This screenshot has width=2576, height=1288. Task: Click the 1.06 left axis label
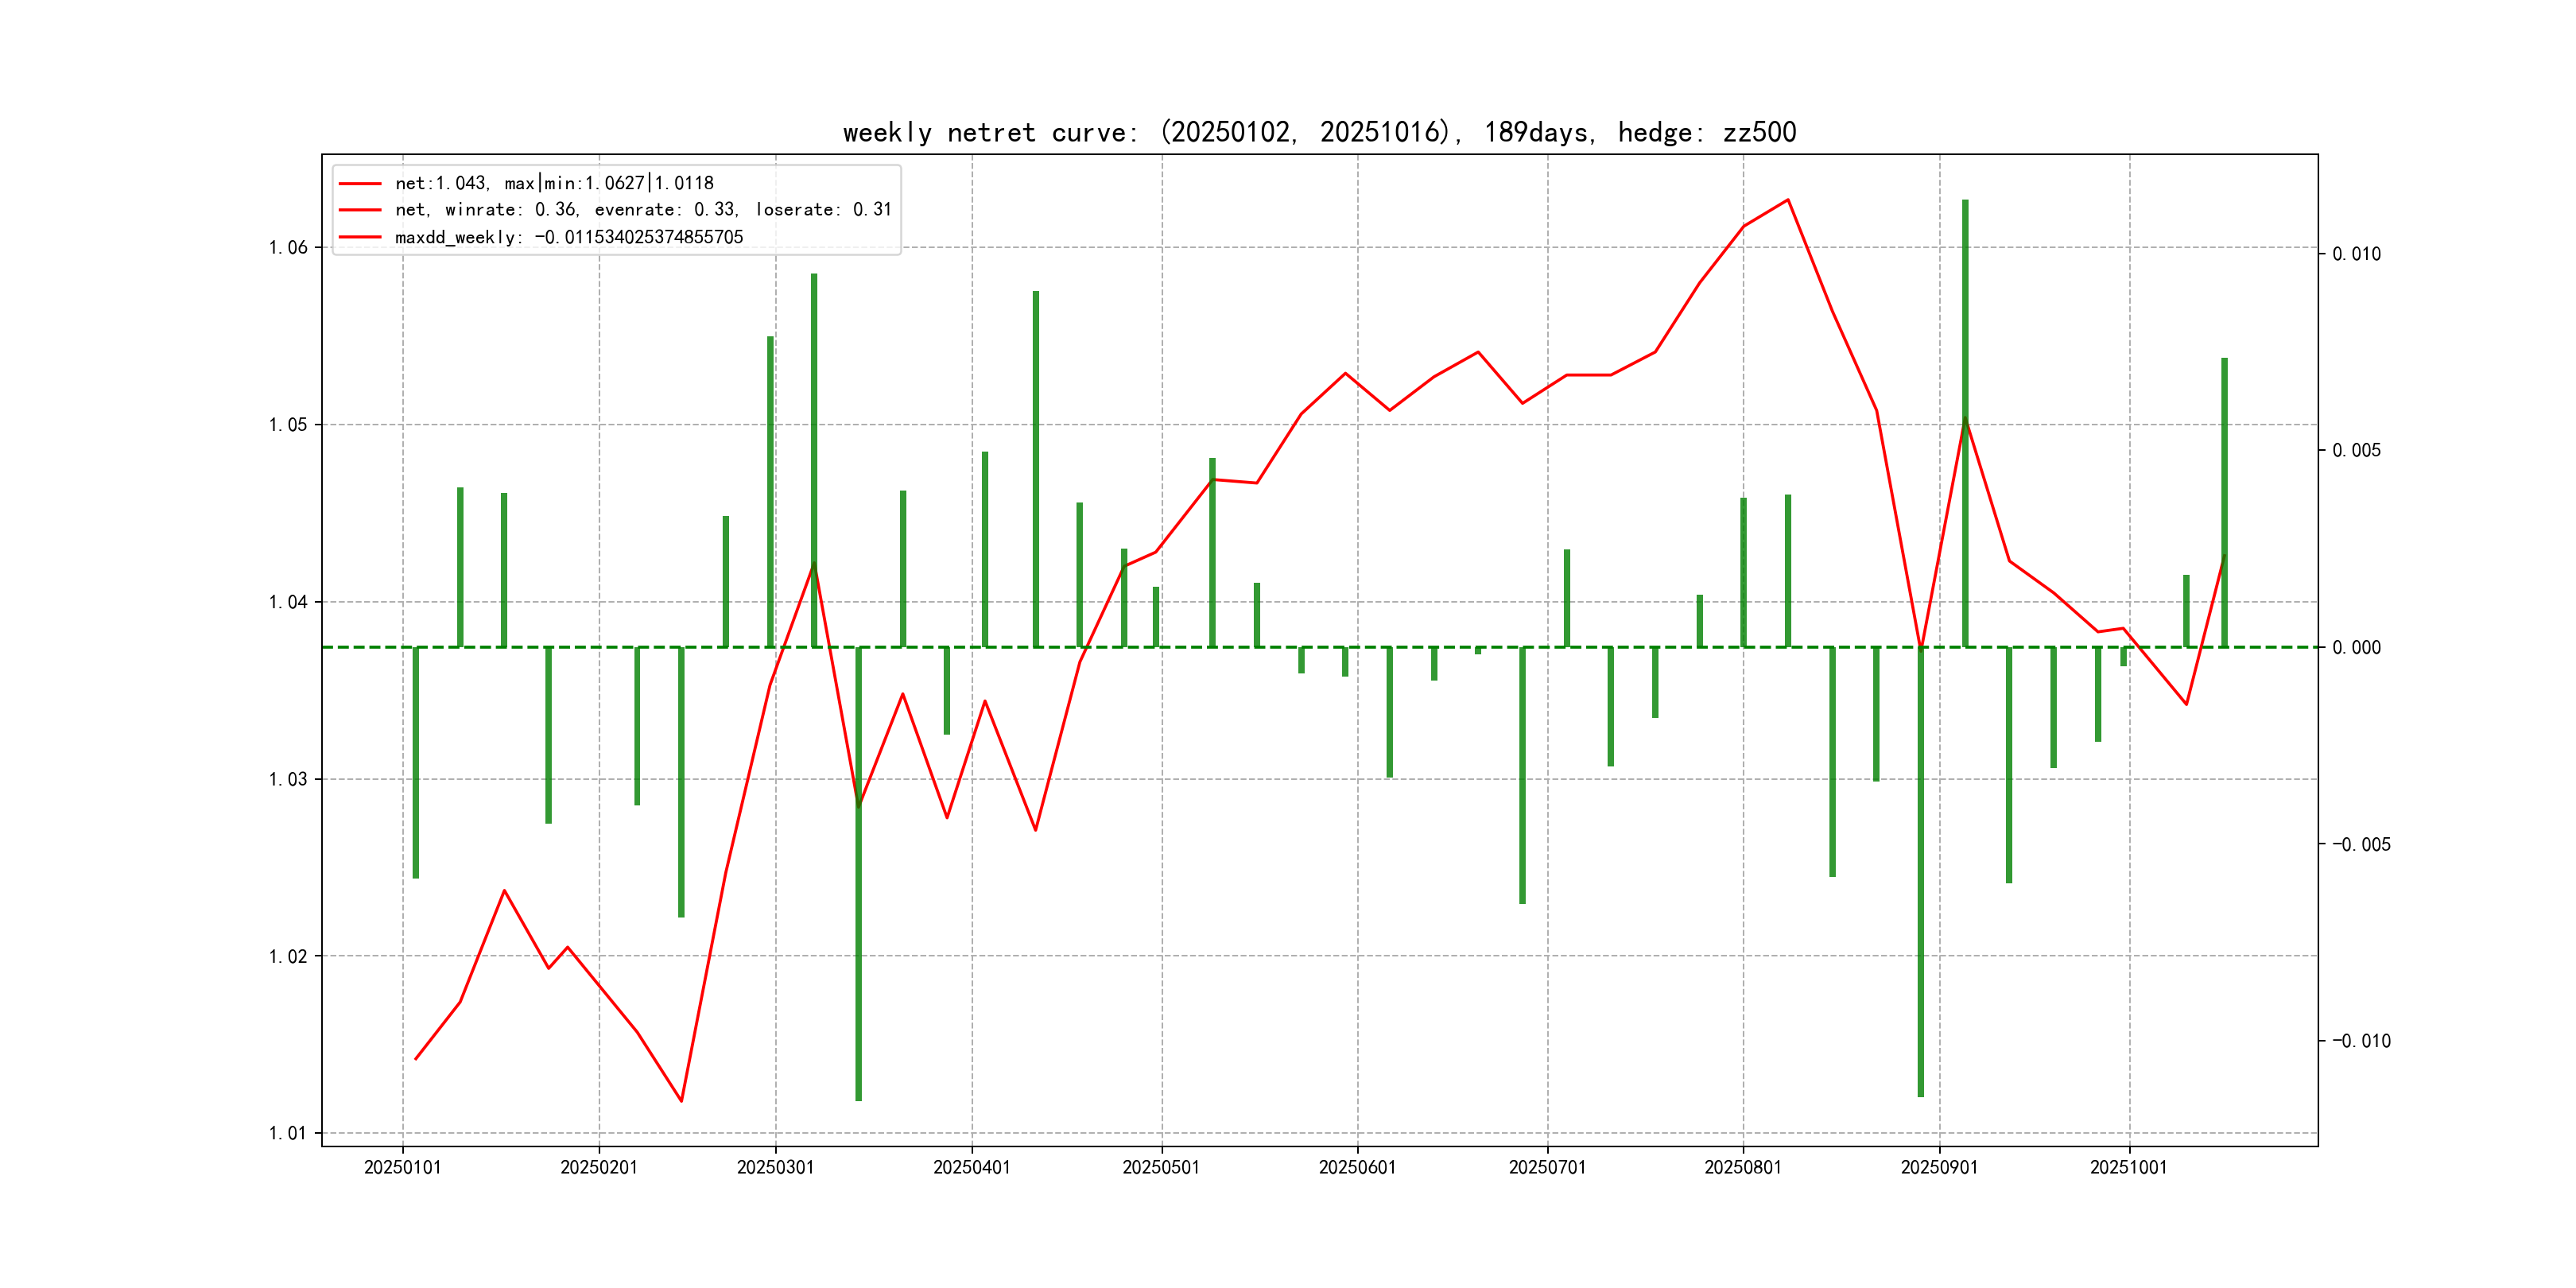click(288, 248)
